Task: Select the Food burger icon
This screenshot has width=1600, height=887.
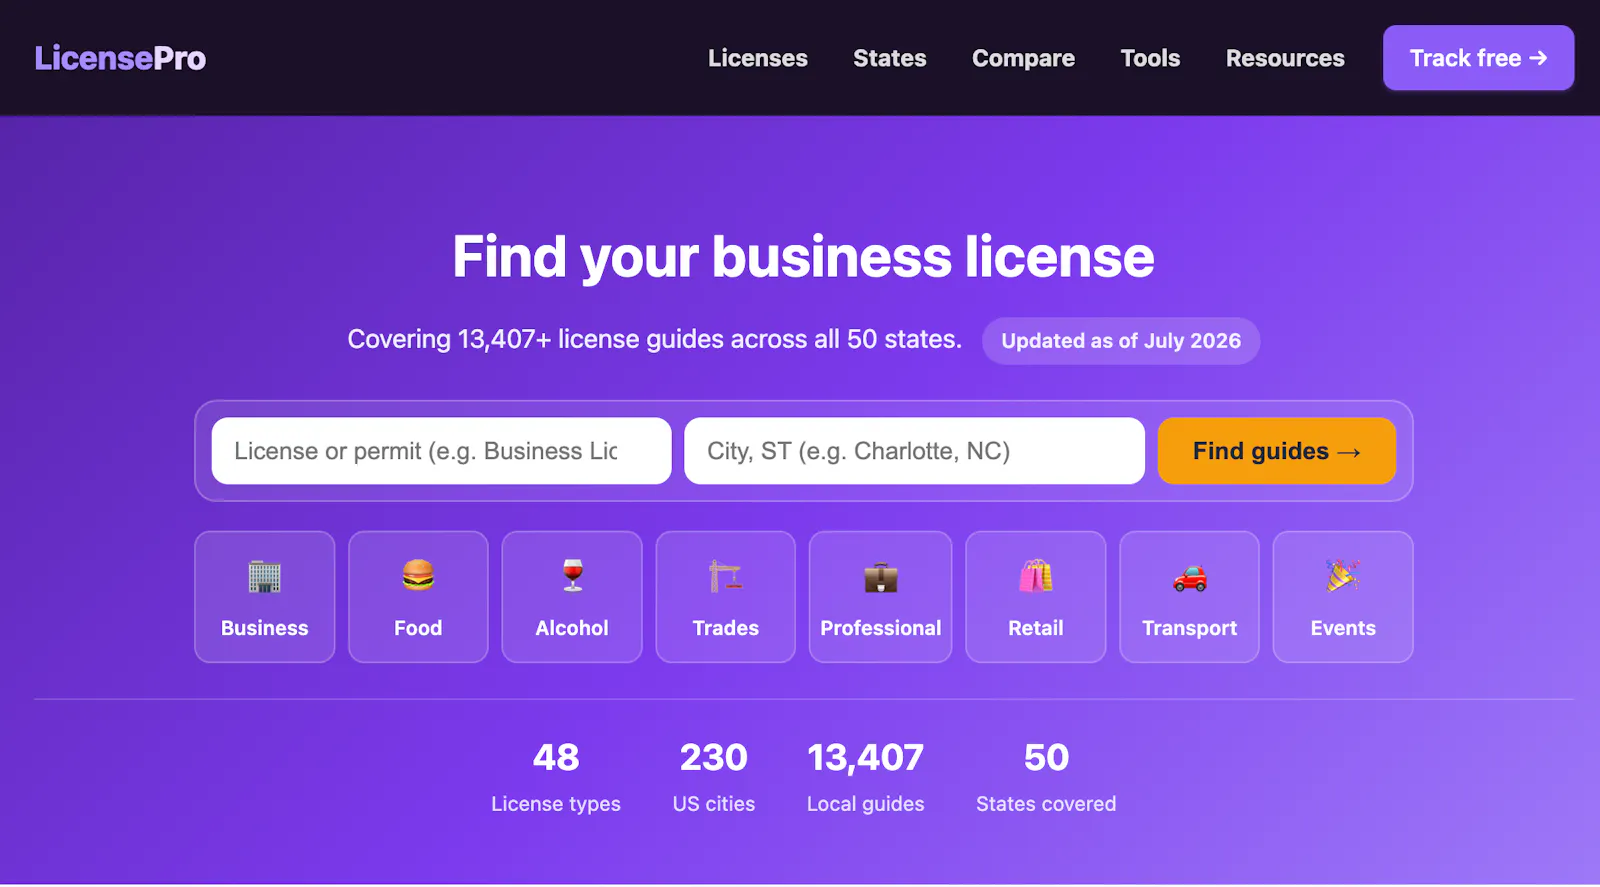Action: click(x=418, y=575)
